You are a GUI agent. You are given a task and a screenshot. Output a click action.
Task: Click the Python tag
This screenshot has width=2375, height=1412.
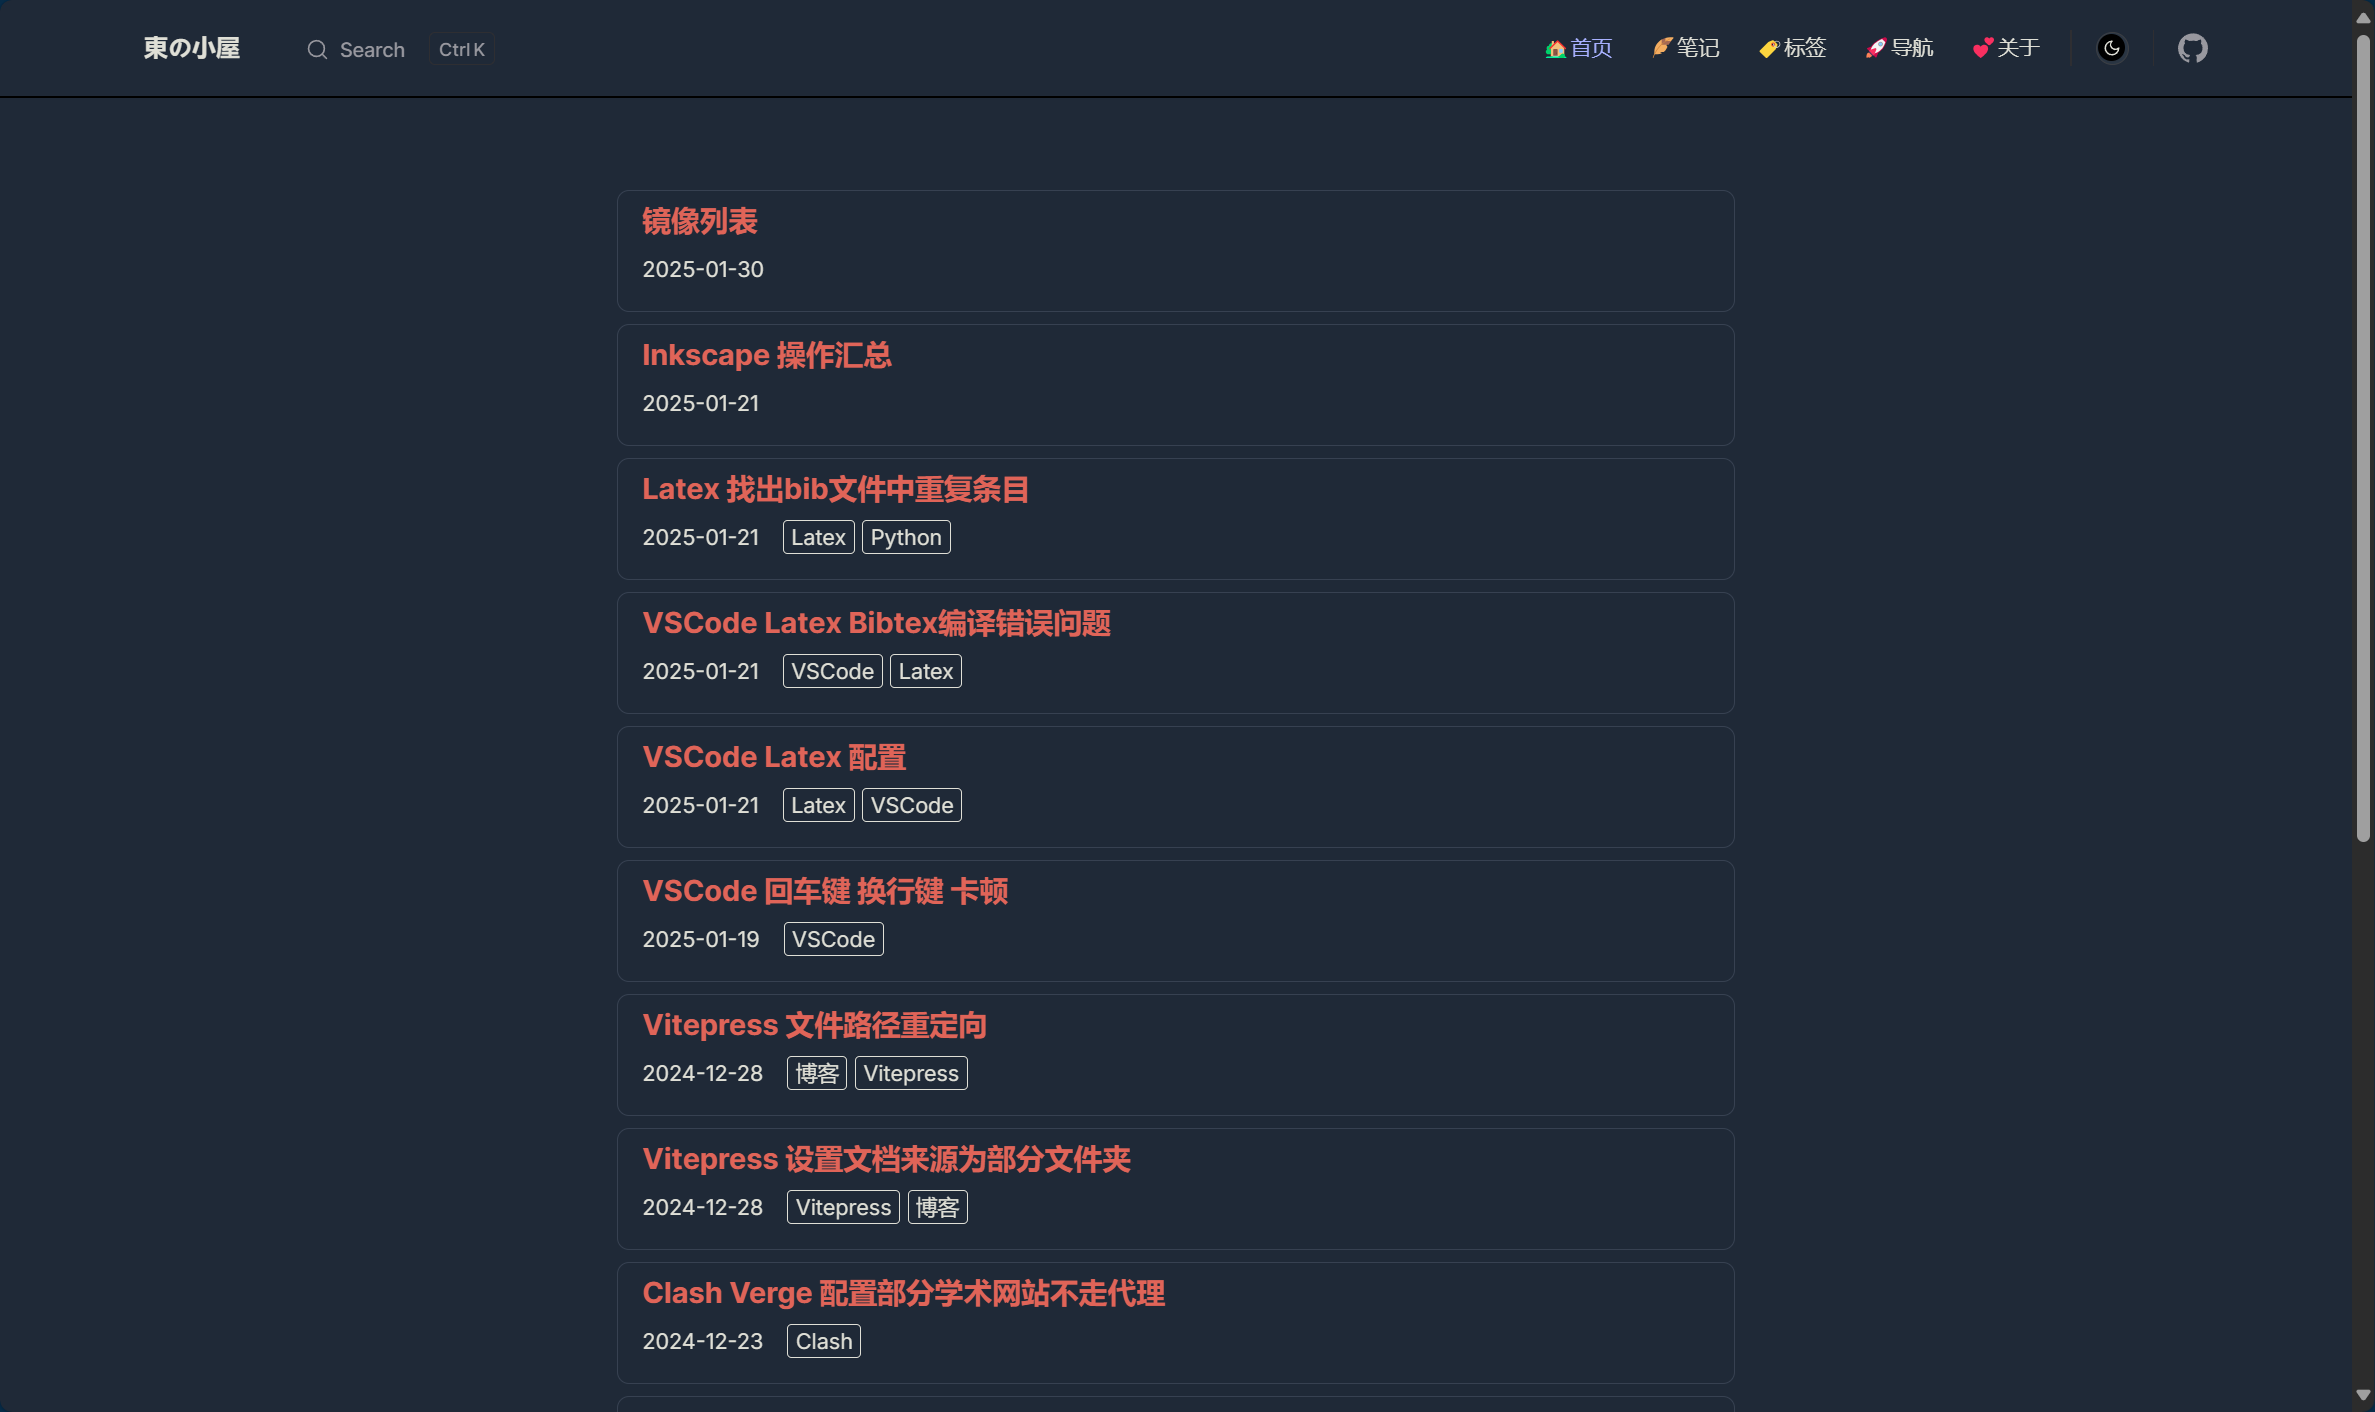906,537
